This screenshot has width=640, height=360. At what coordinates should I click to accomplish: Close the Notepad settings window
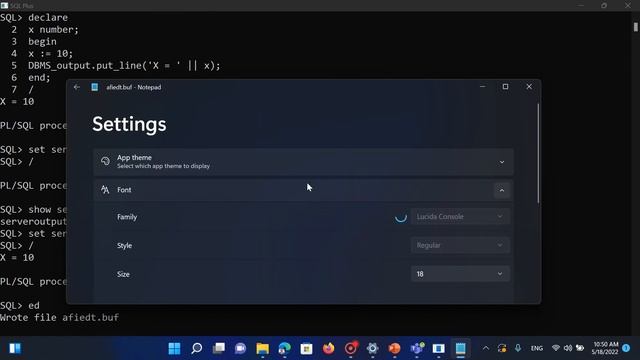(529, 87)
